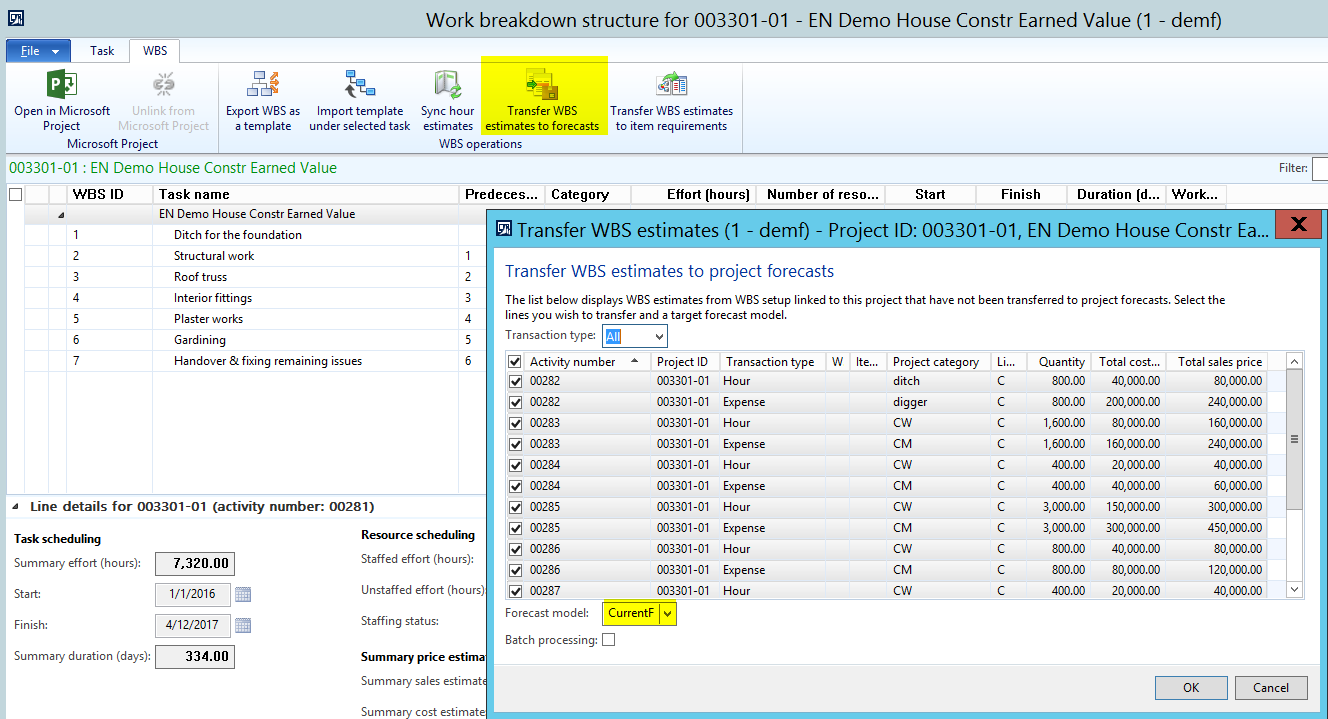Click Export WBS as a template icon
Image resolution: width=1328 pixels, height=719 pixels.
(x=263, y=85)
